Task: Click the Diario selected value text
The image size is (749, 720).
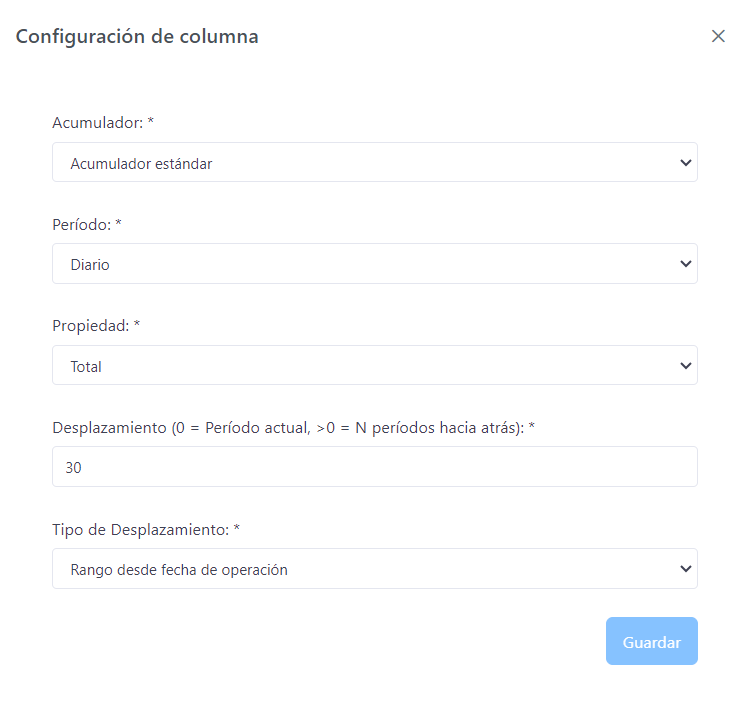Action: coord(90,265)
